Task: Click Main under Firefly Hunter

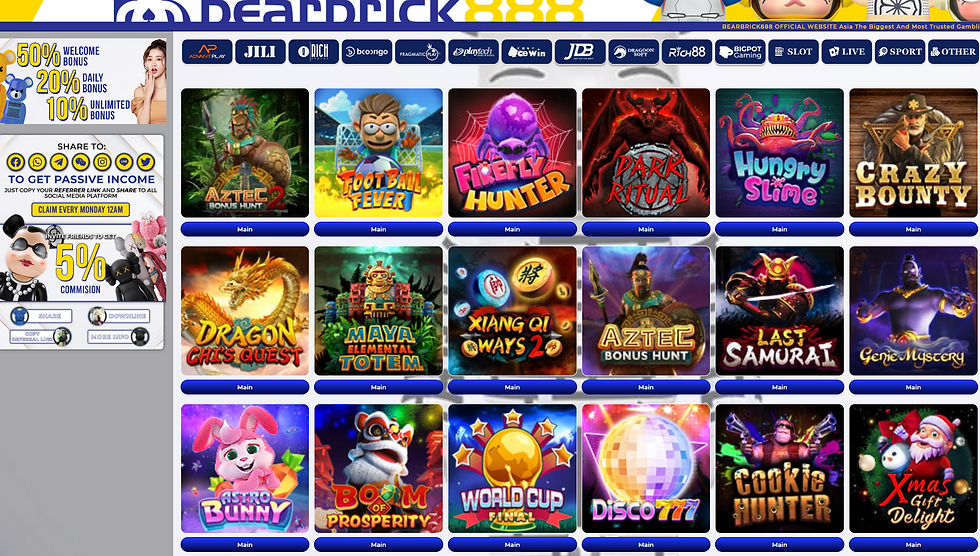Action: click(512, 229)
